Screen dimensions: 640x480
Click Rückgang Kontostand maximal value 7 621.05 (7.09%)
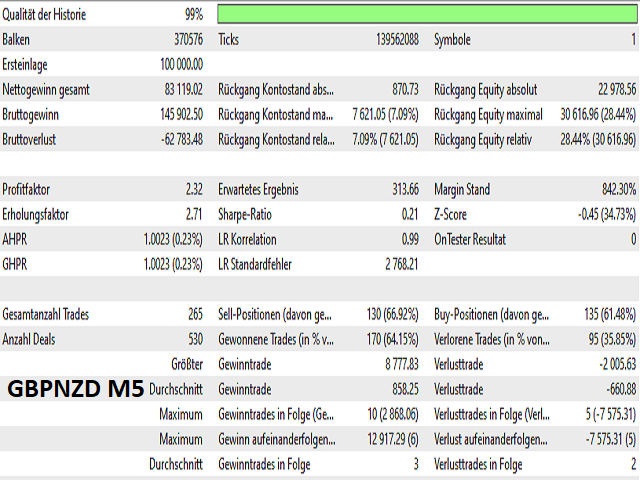[x=385, y=115]
